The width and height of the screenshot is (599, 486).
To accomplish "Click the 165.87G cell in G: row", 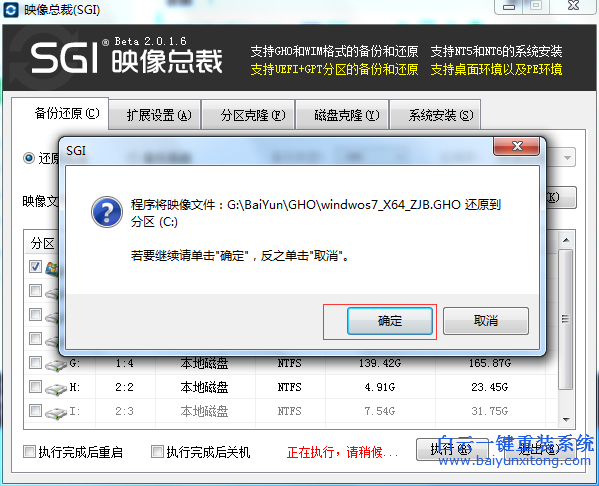I will pos(490,363).
